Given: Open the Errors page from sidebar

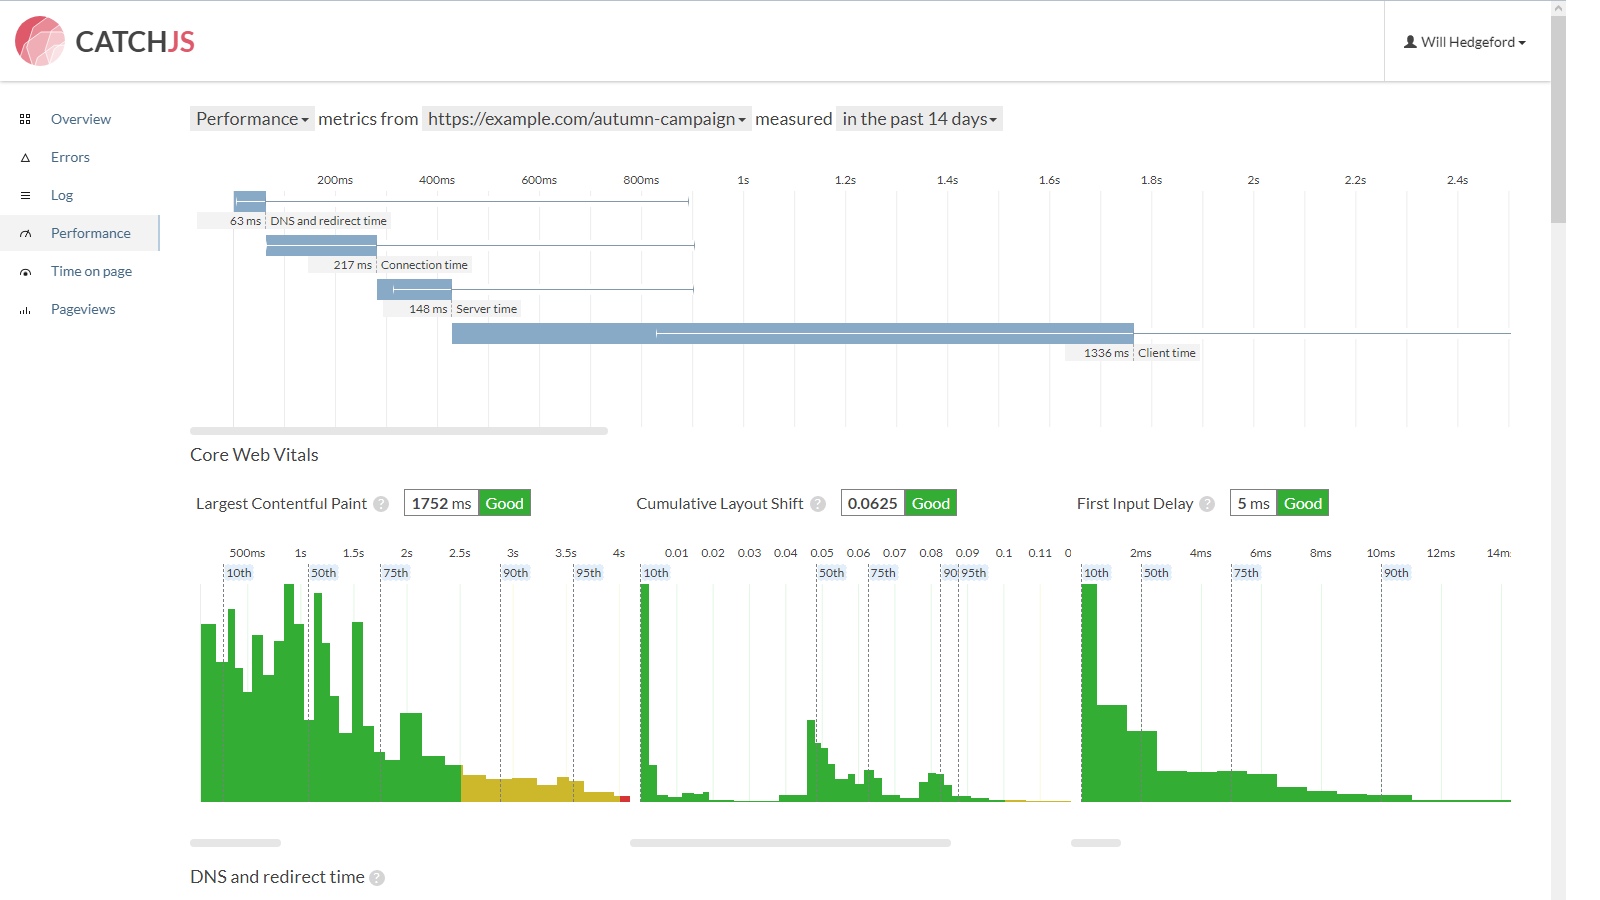Looking at the screenshot, I should pos(70,157).
